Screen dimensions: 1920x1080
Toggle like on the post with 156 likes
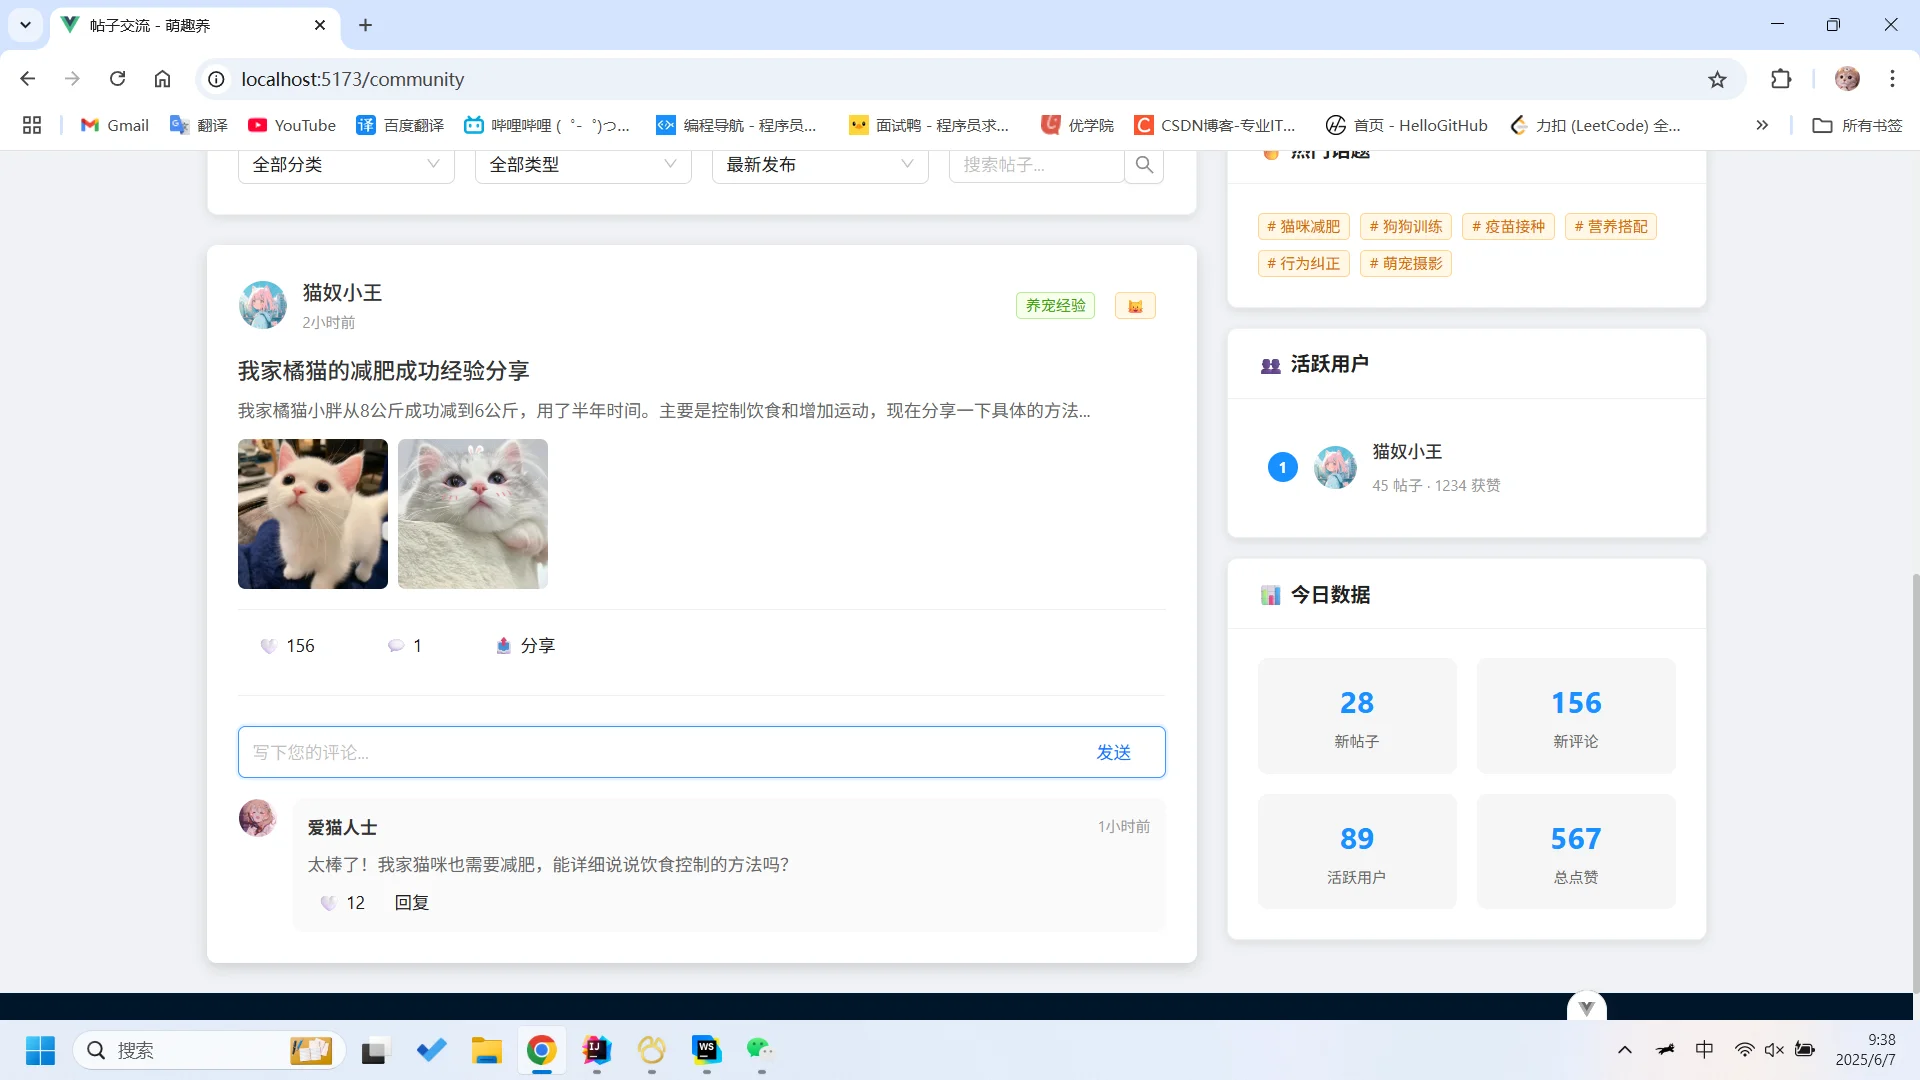pos(267,645)
